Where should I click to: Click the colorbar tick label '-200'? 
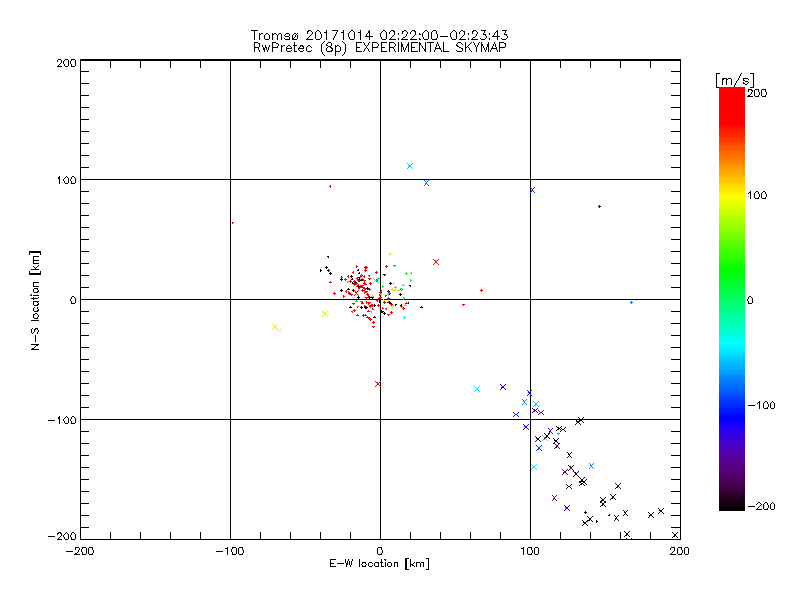(761, 506)
